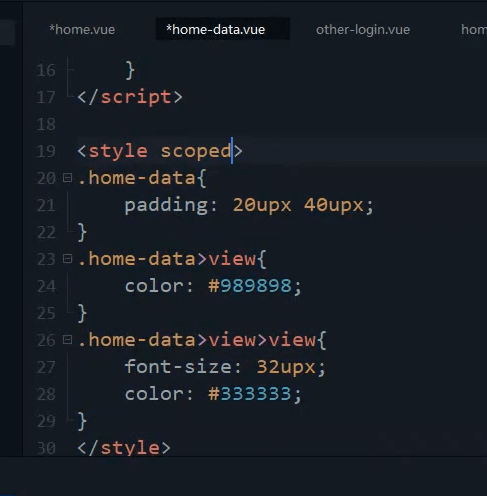This screenshot has height=496, width=487.
Task: Collapse the .home-data>view>view rule on line 26
Action: coord(67,340)
